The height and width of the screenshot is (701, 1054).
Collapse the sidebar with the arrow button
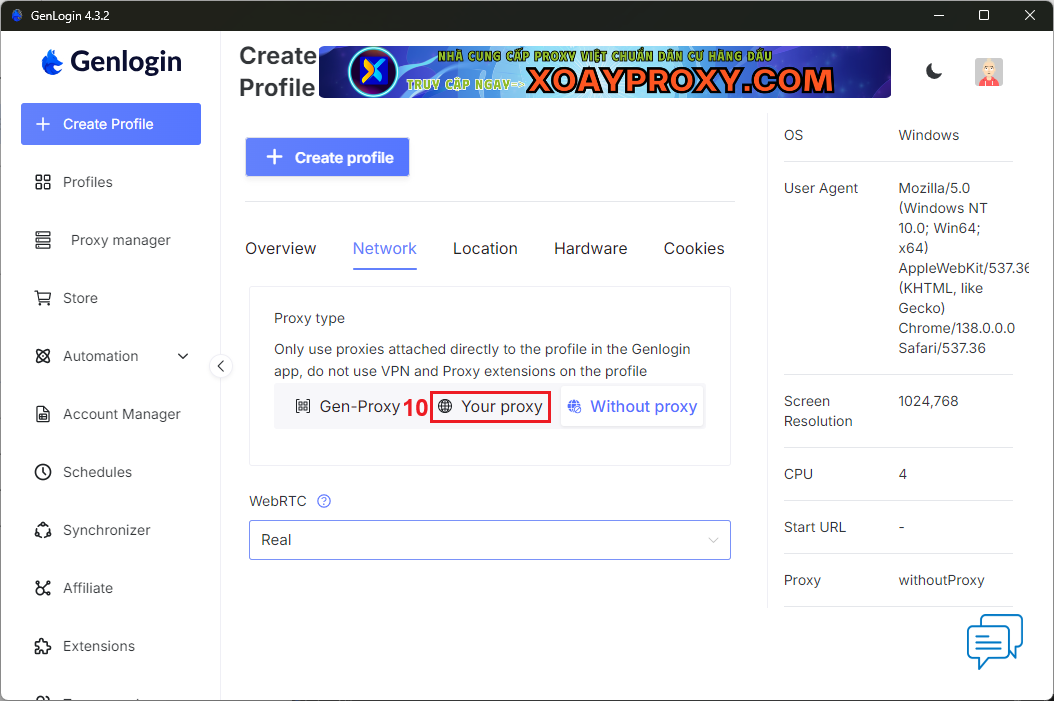click(x=221, y=366)
